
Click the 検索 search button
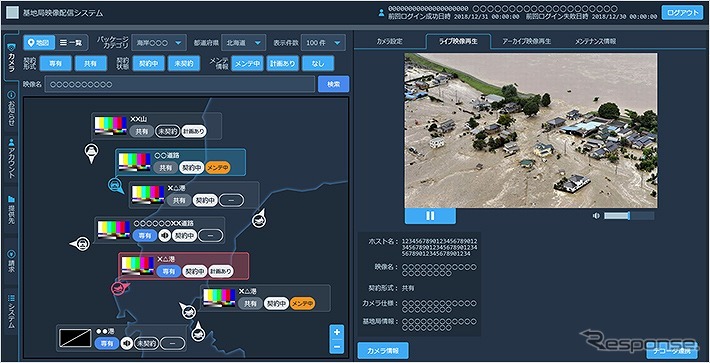pos(334,84)
